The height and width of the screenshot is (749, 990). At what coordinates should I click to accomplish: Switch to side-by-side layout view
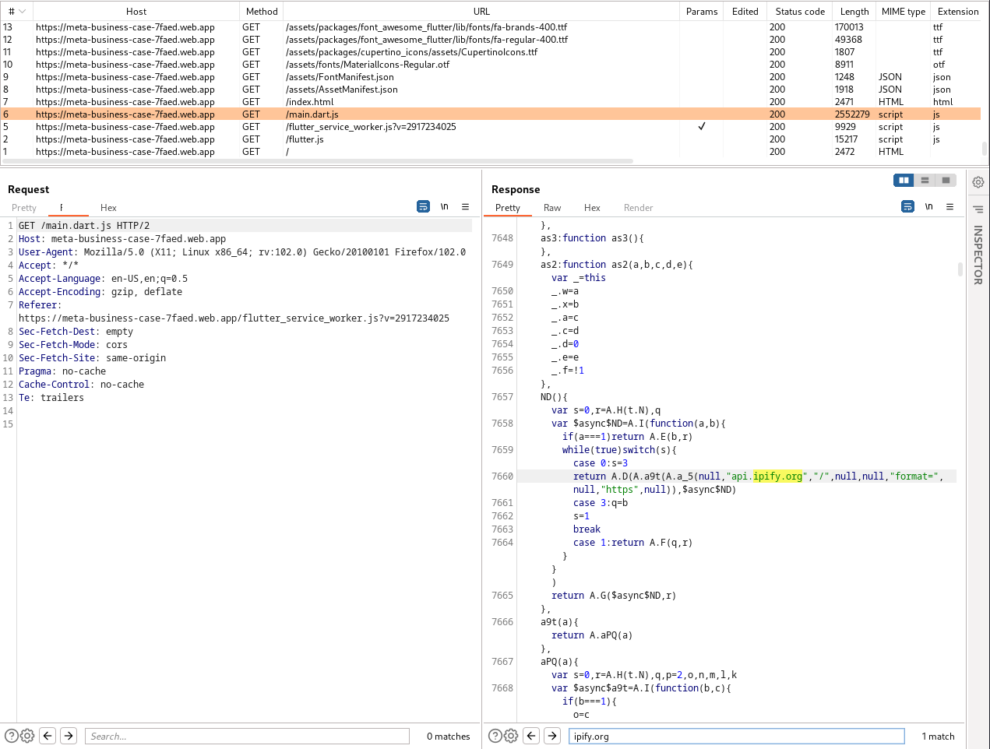click(905, 180)
